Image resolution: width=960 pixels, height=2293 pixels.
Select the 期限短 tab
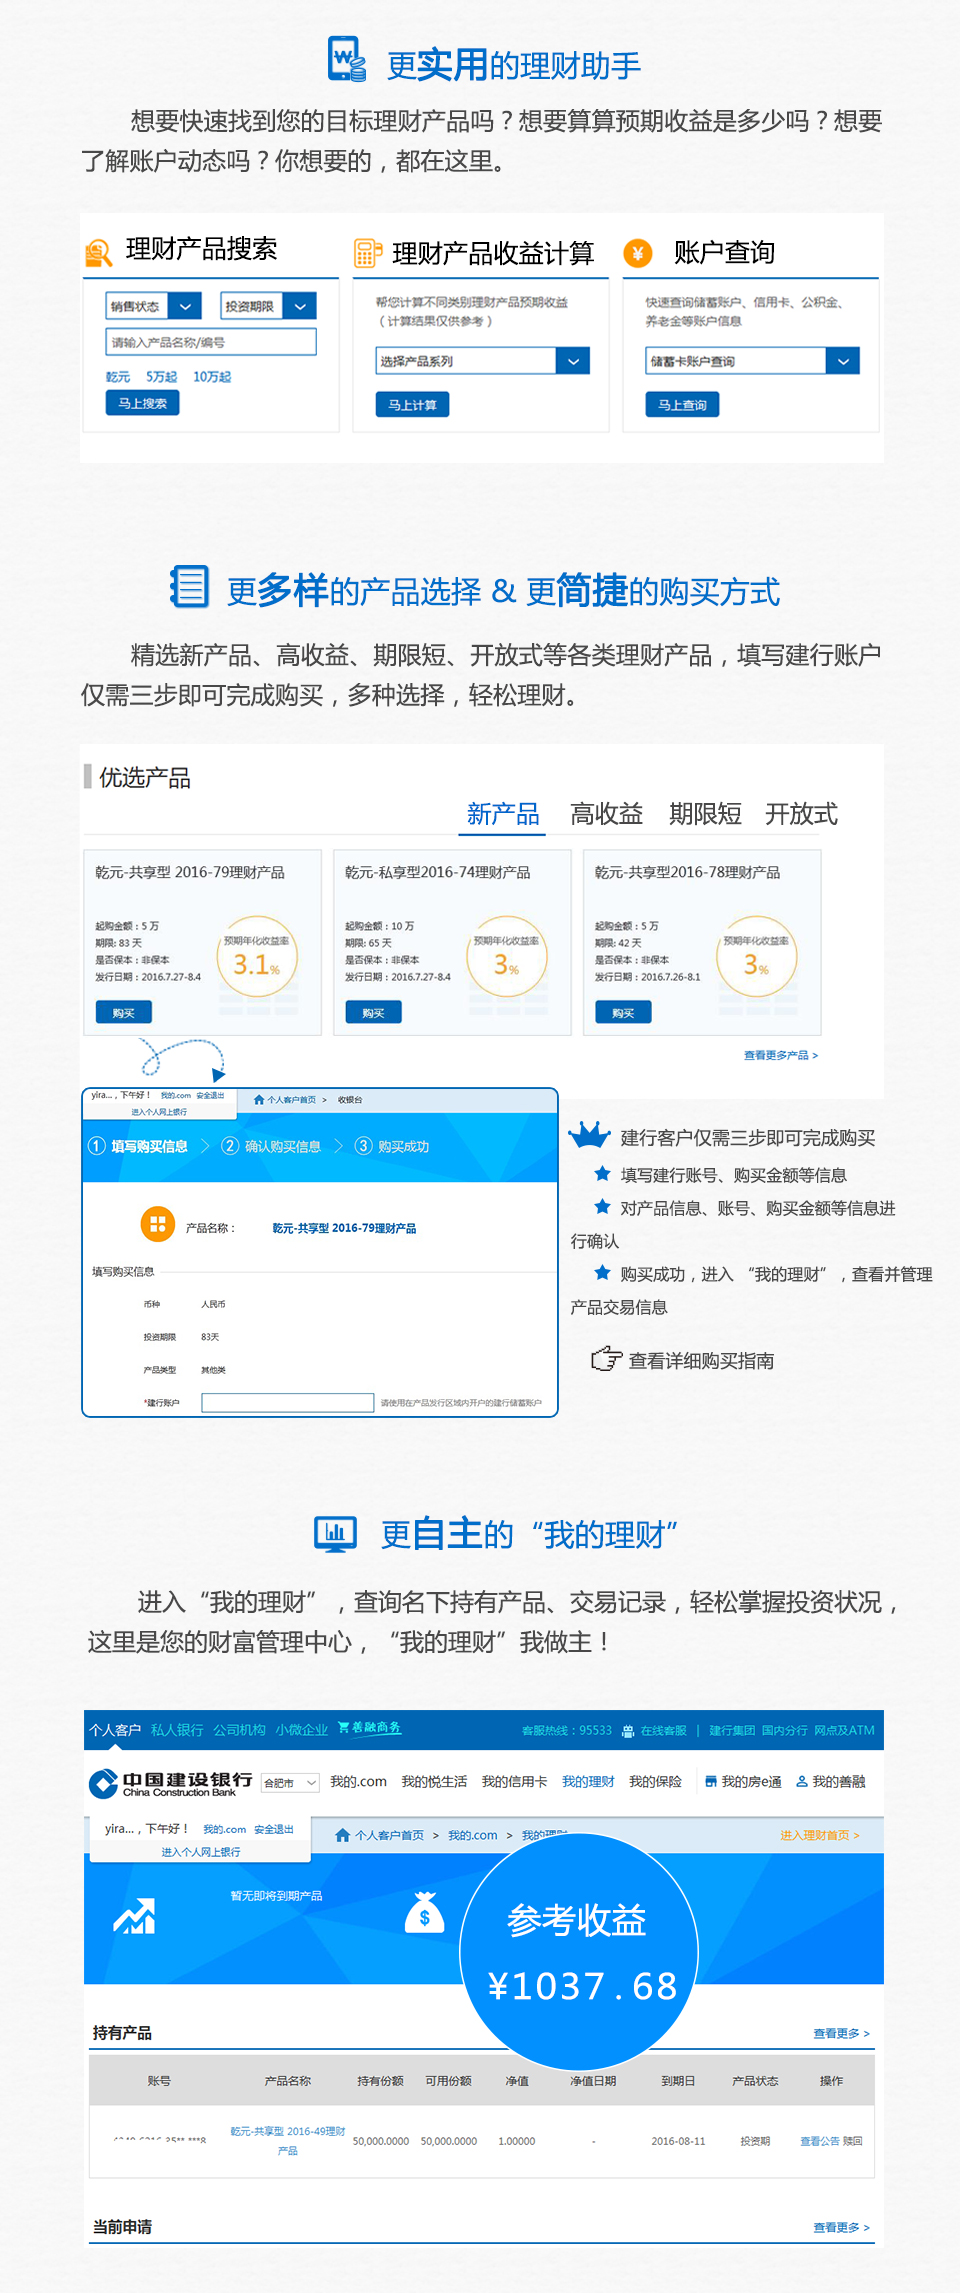click(705, 814)
